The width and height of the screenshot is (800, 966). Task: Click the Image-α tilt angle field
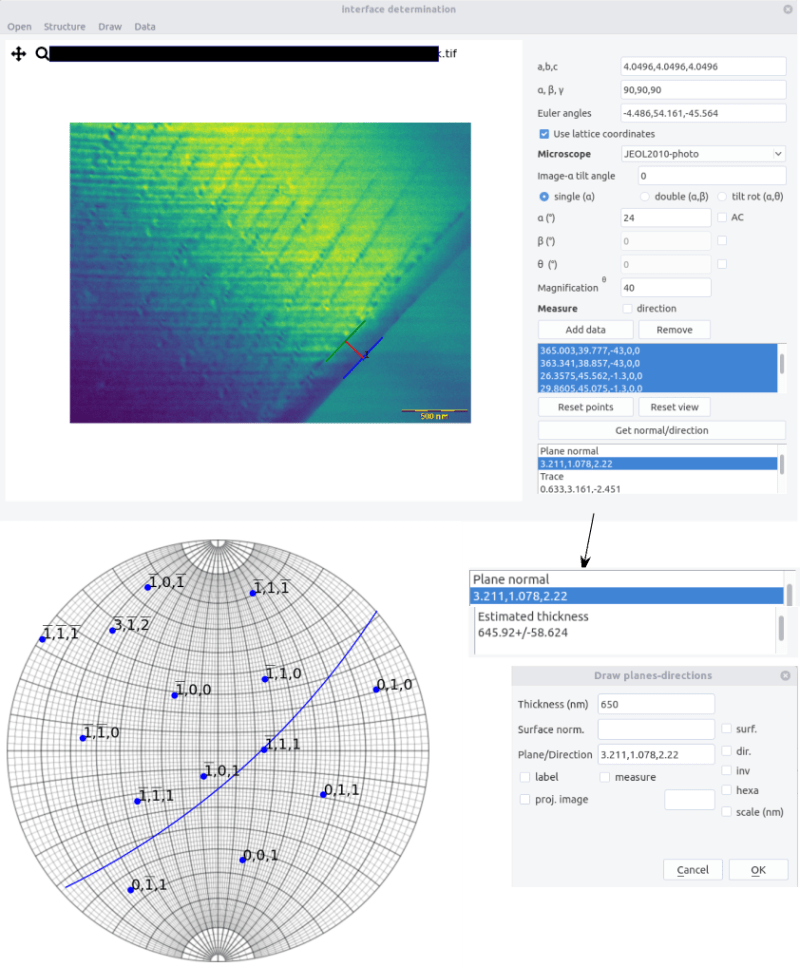pos(712,176)
